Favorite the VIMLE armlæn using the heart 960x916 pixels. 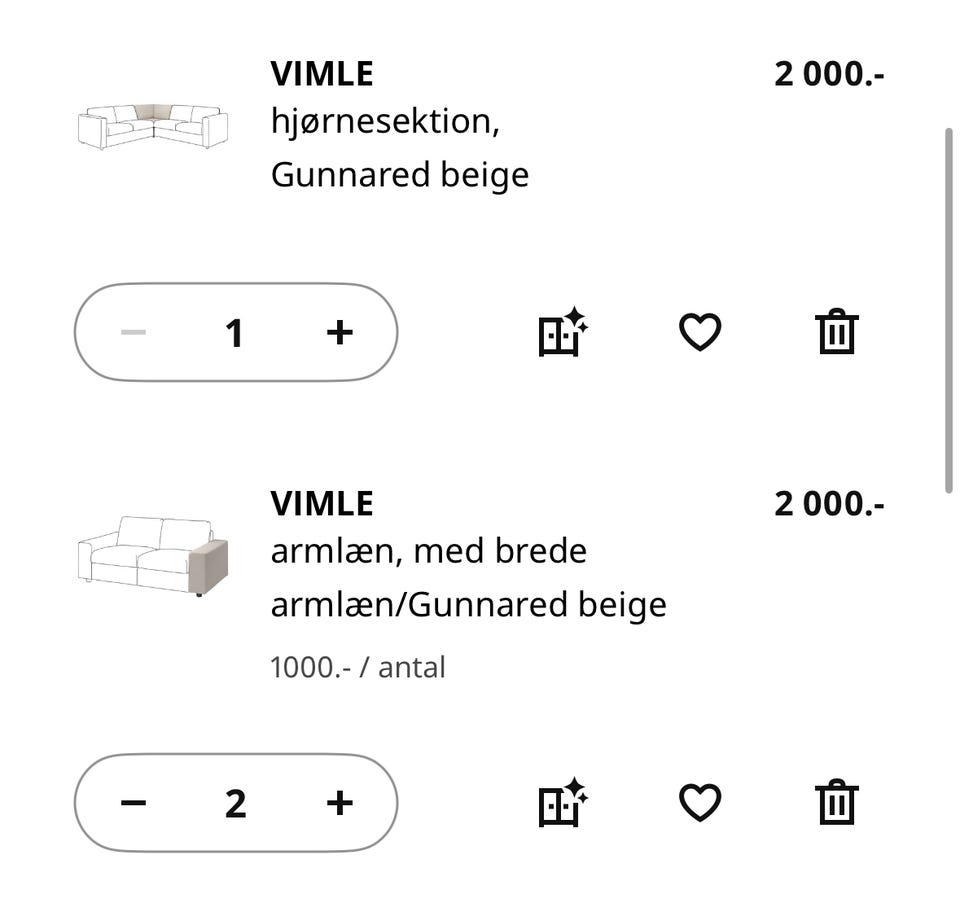tap(700, 802)
